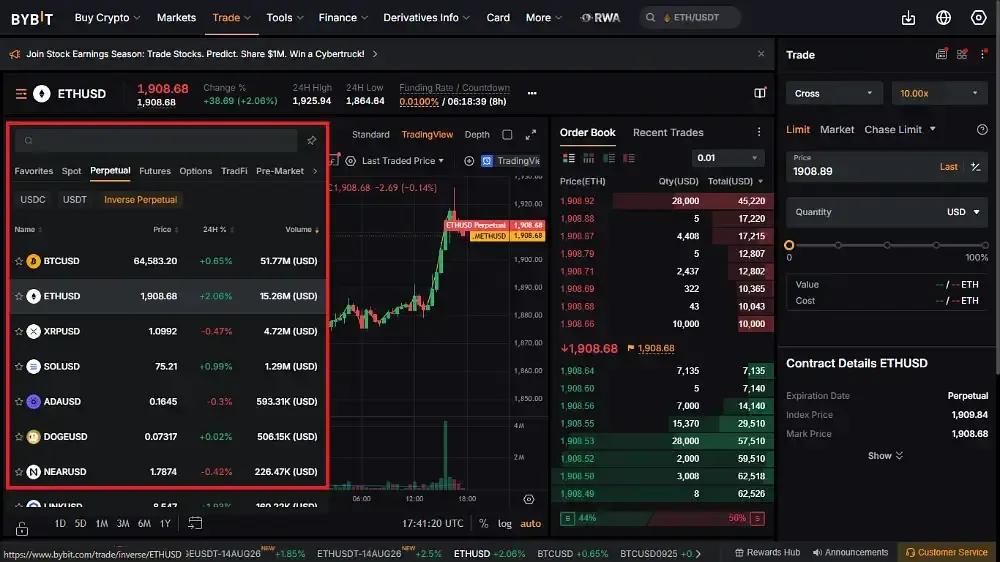
Task: Open the calculator icon in Trade panel
Action: (941, 54)
